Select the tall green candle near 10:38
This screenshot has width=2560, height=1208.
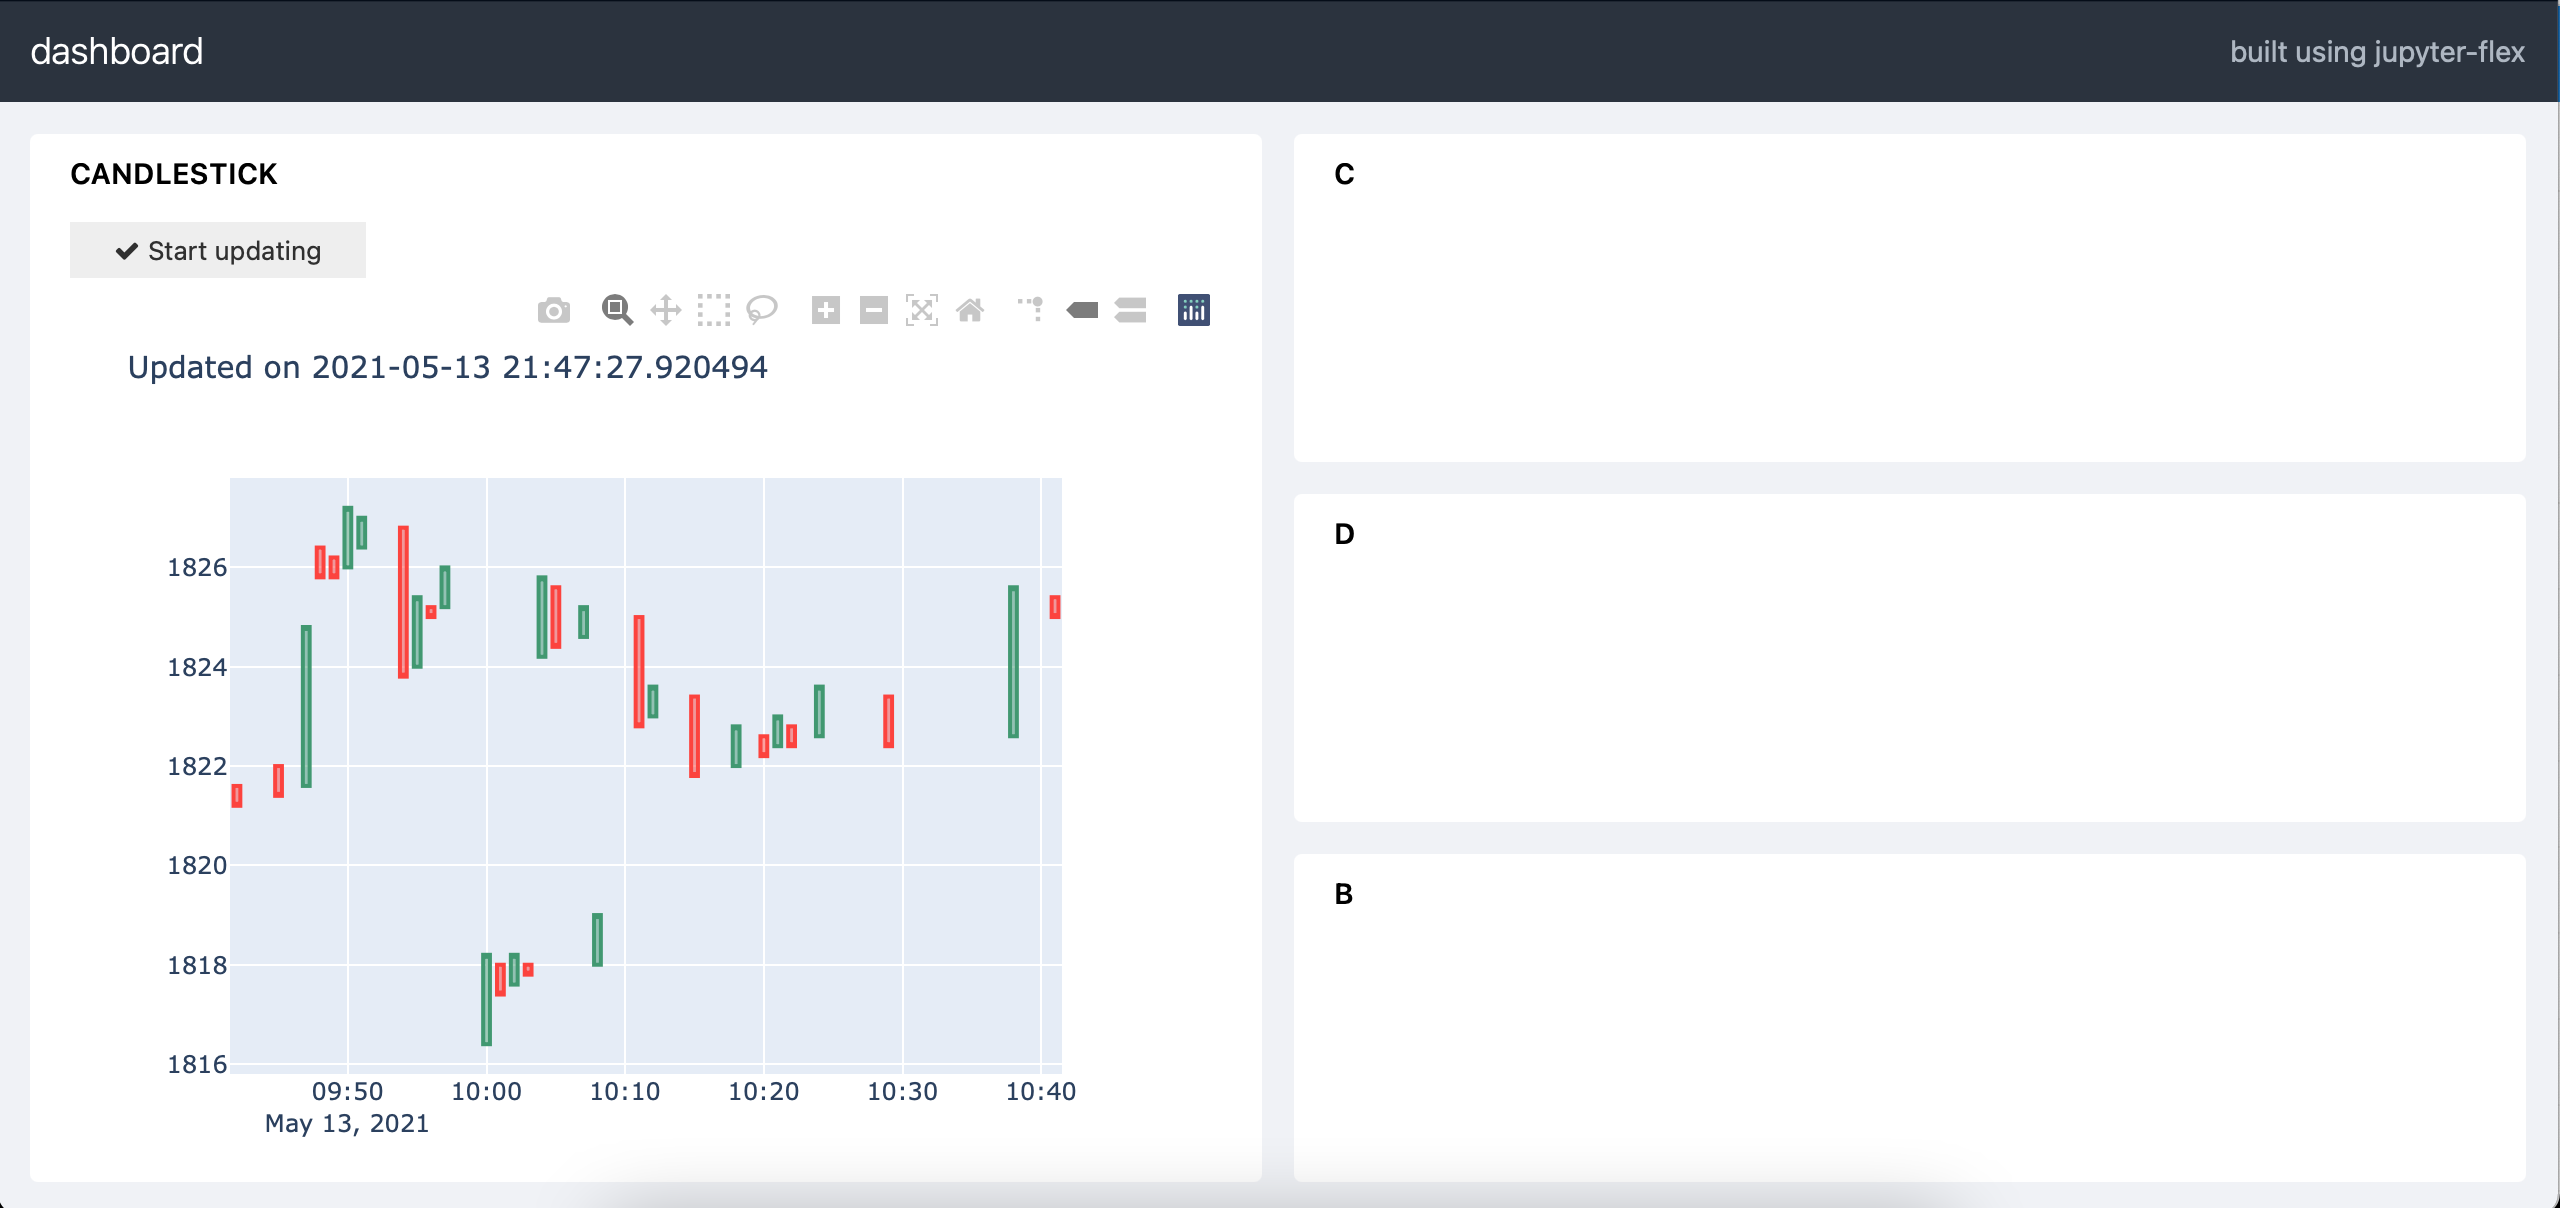(x=1013, y=662)
